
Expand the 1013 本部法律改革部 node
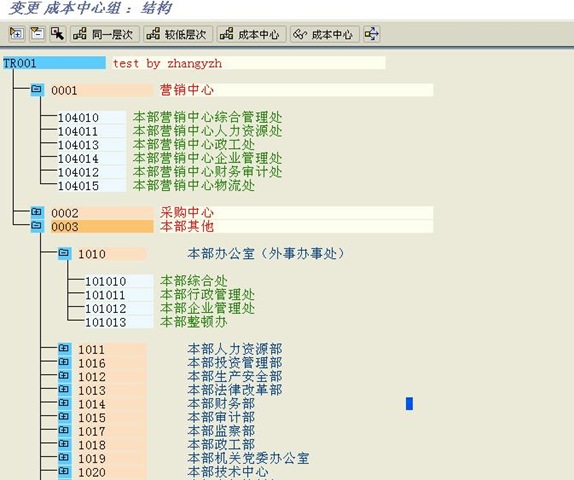point(64,389)
